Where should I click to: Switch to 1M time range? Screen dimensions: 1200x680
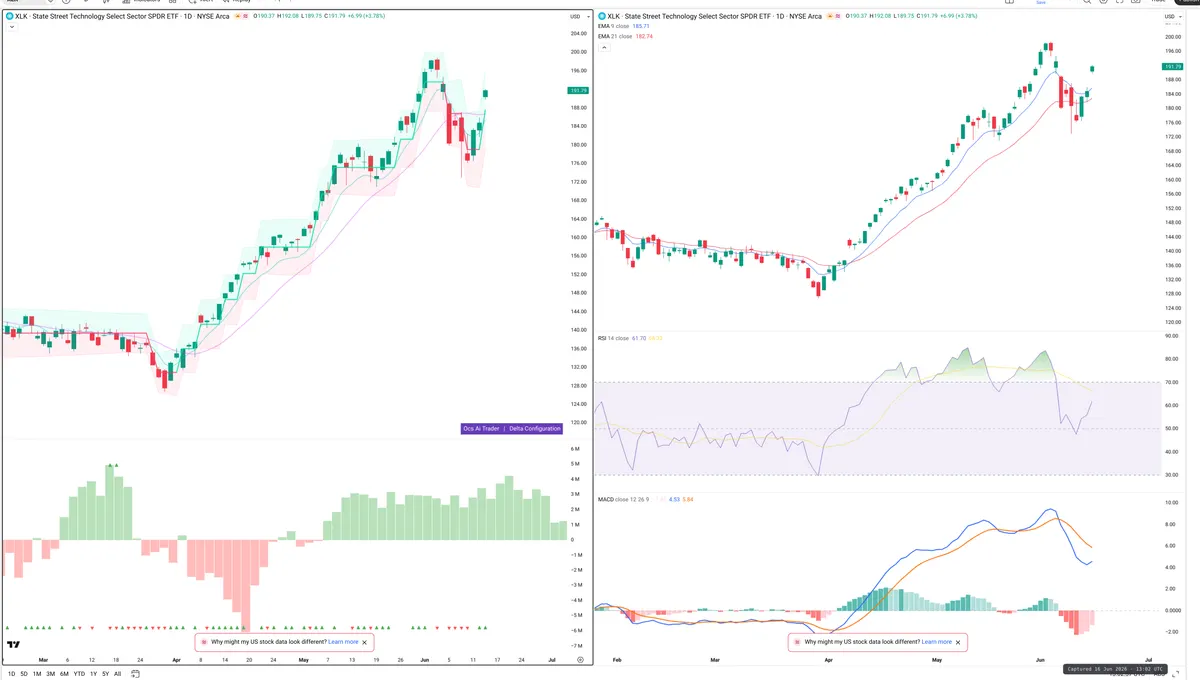tap(37, 674)
